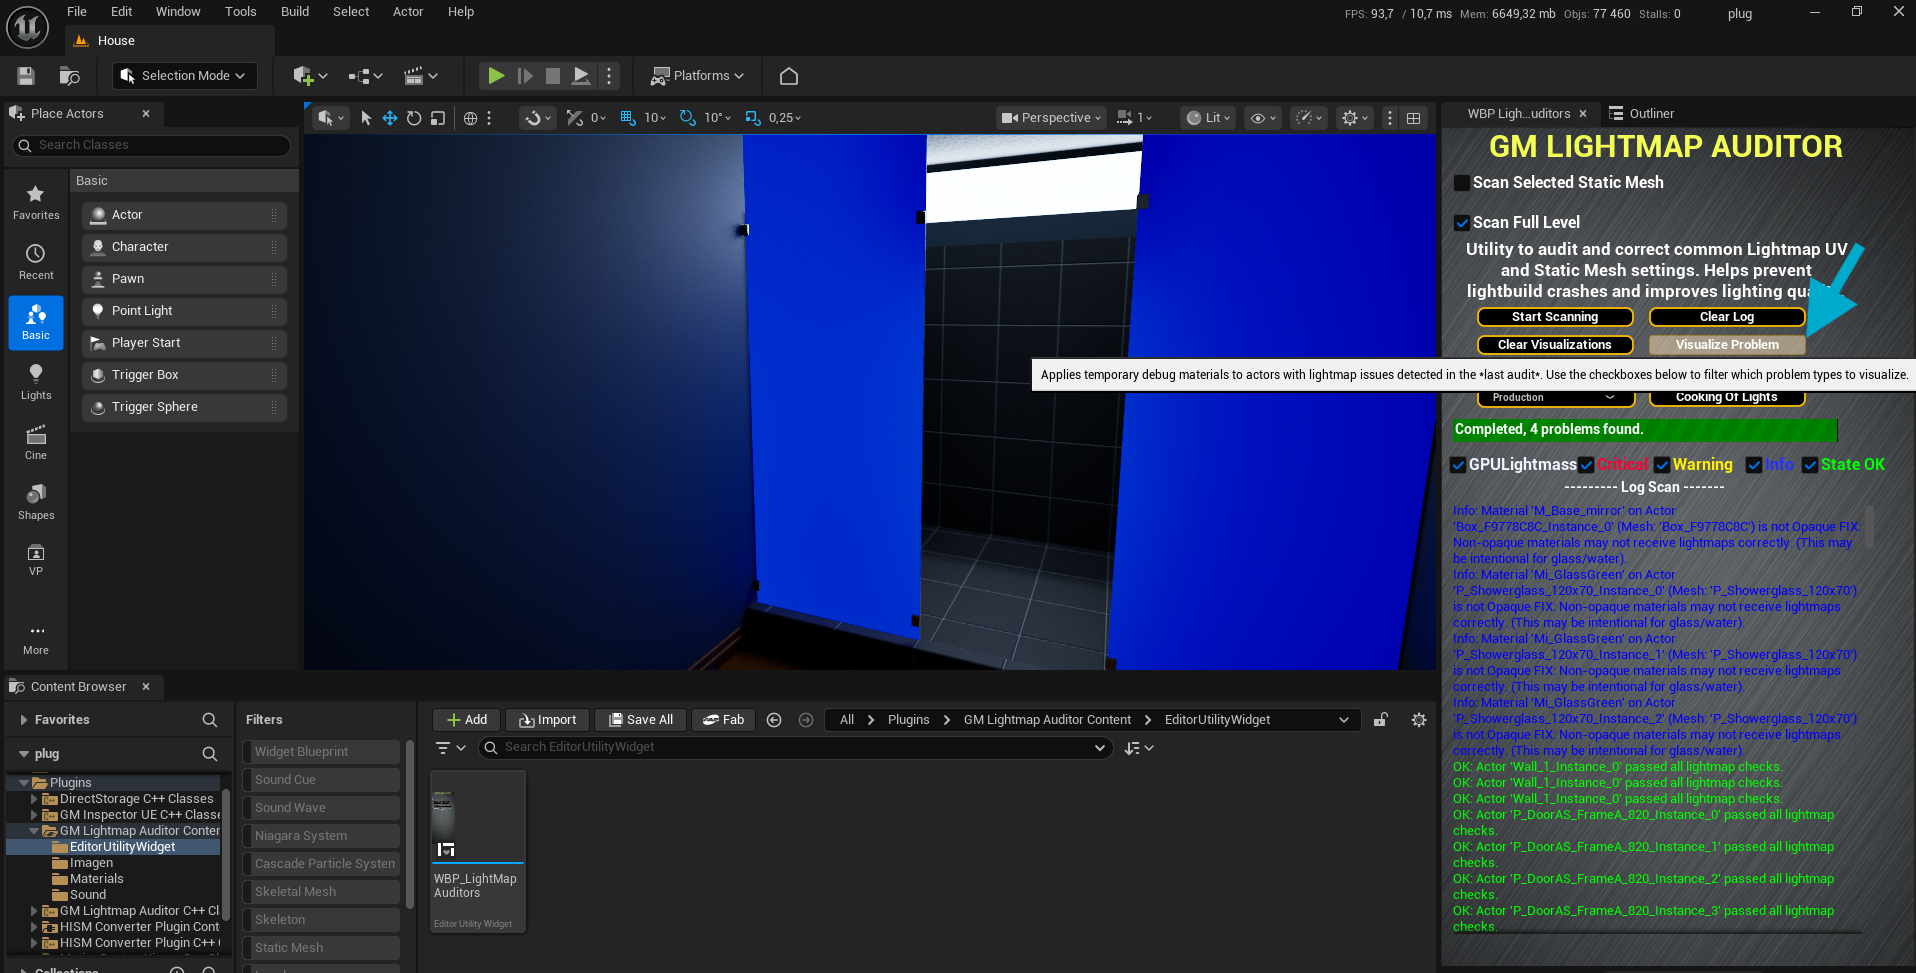1916x973 pixels.
Task: Select the WBP_LightMap Auditors thumbnail
Action: click(x=477, y=817)
